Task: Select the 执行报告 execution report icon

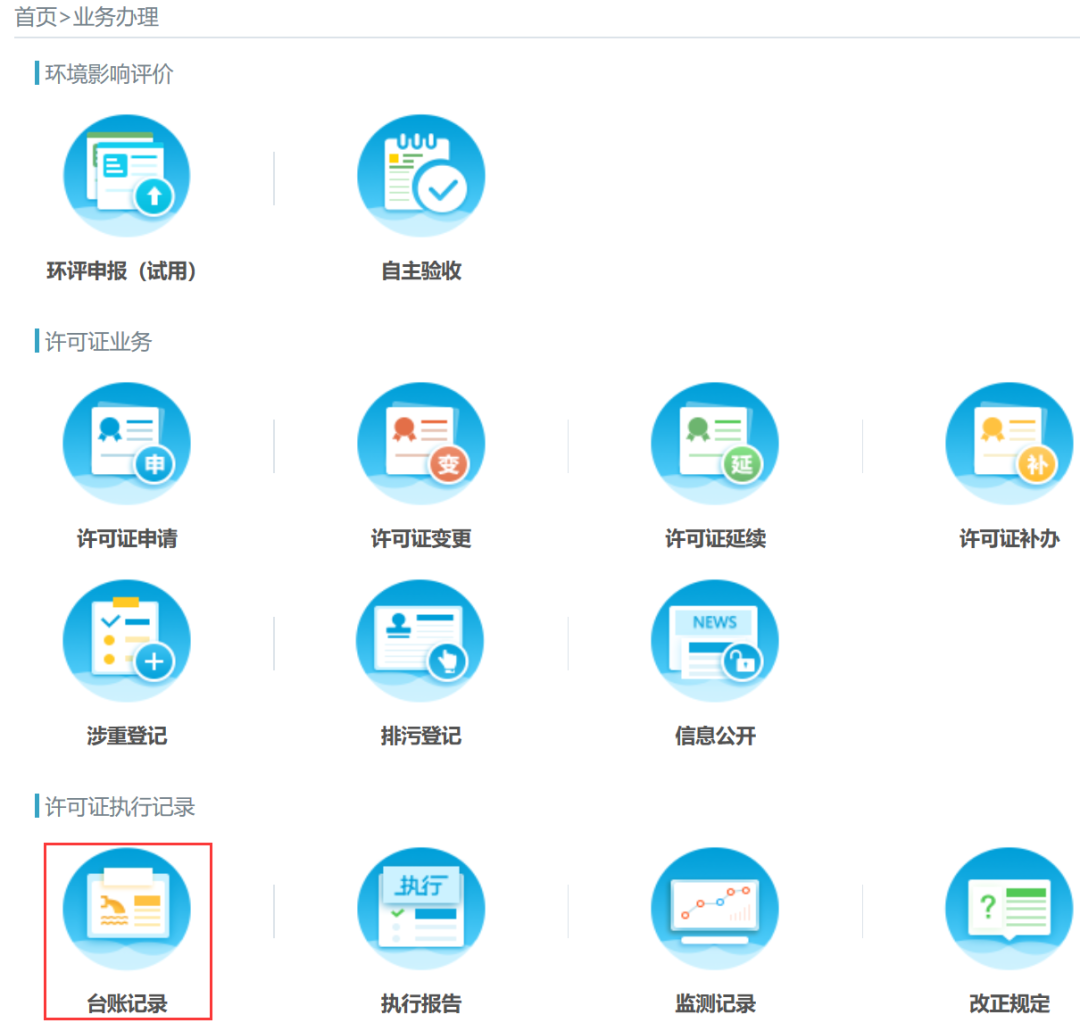Action: [x=421, y=908]
